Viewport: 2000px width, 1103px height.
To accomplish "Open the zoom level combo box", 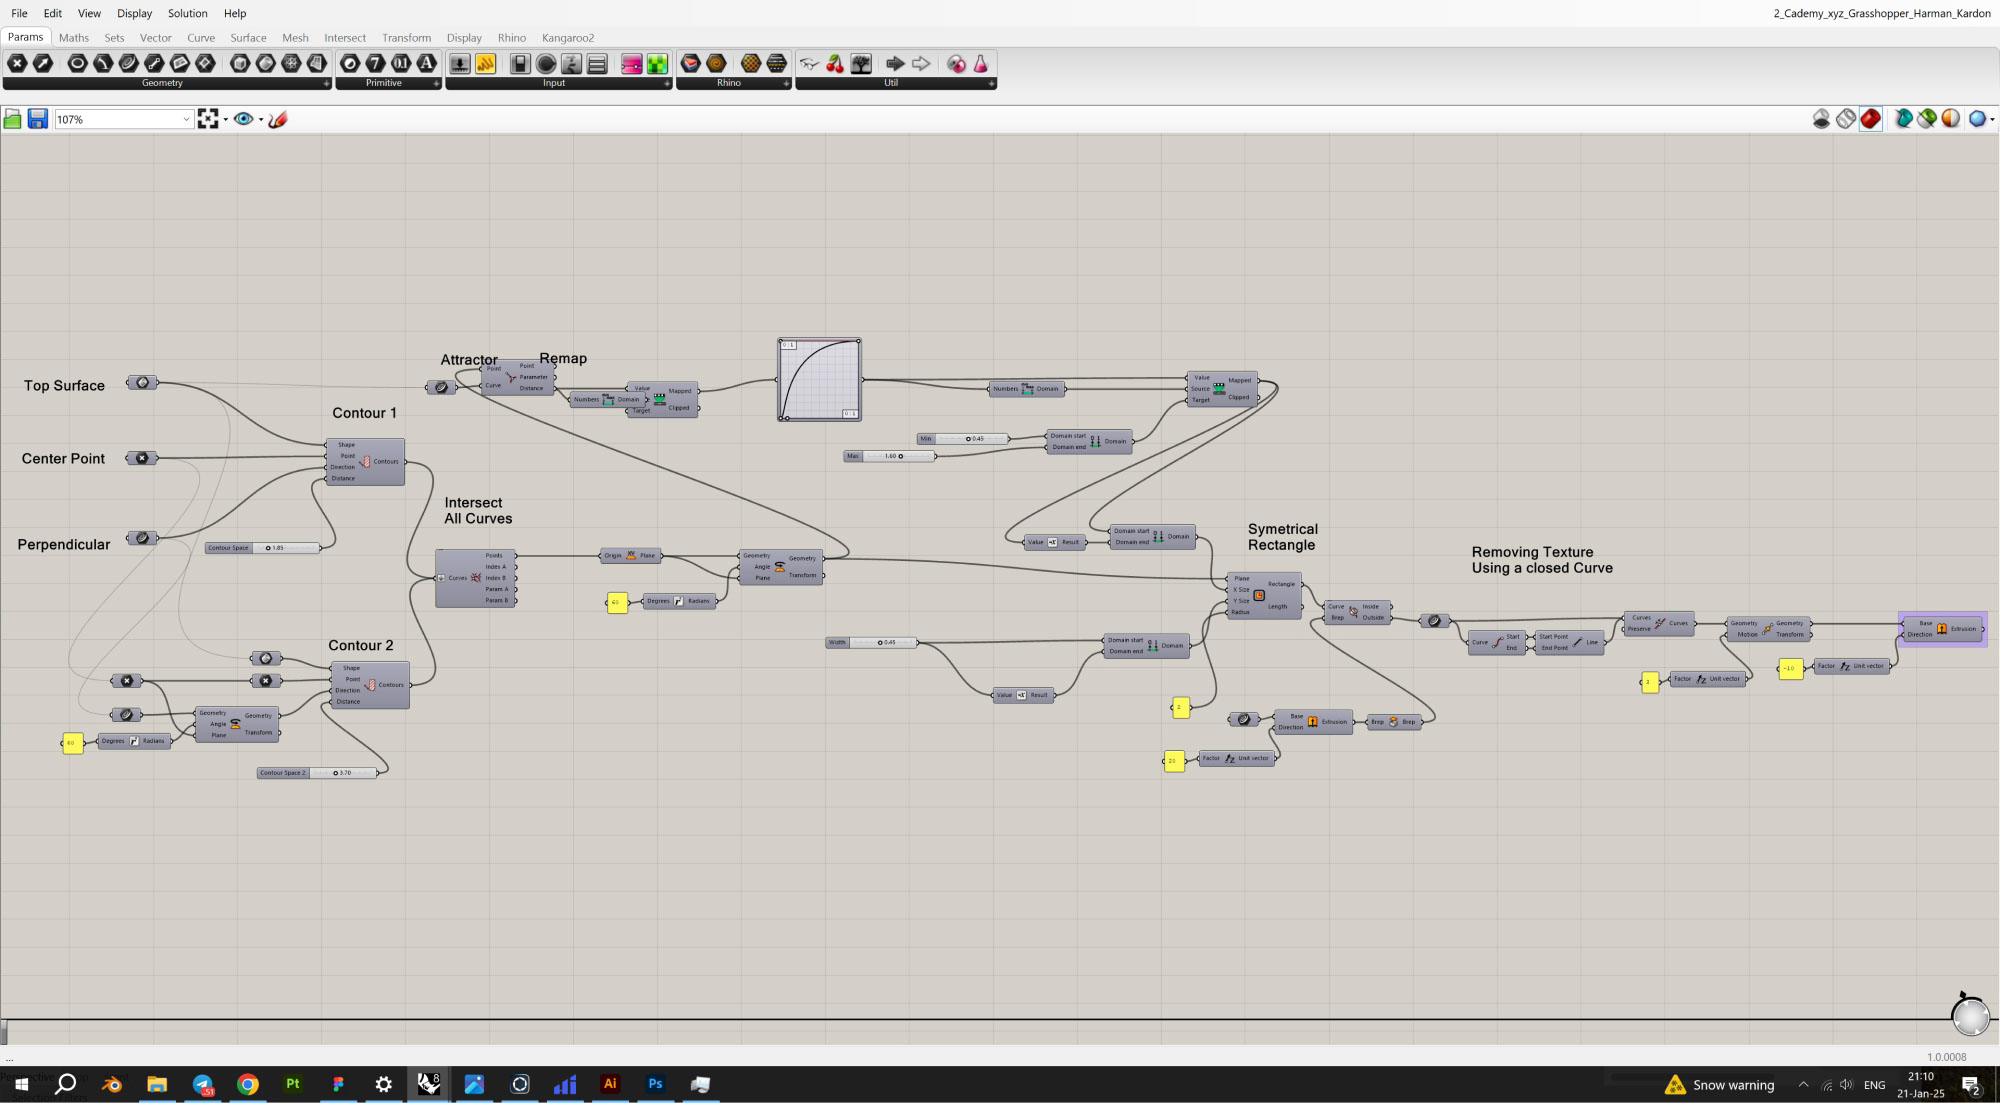I will 185,119.
